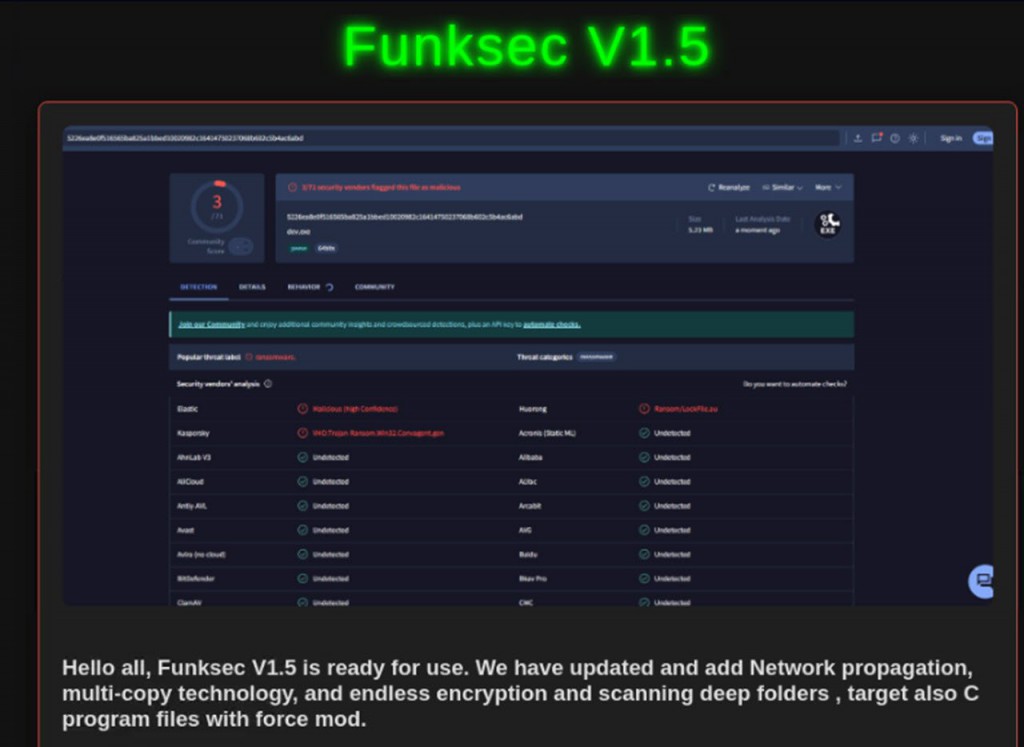Click the info icon beside Security vendors' analysis
1024x747 pixels.
point(268,383)
